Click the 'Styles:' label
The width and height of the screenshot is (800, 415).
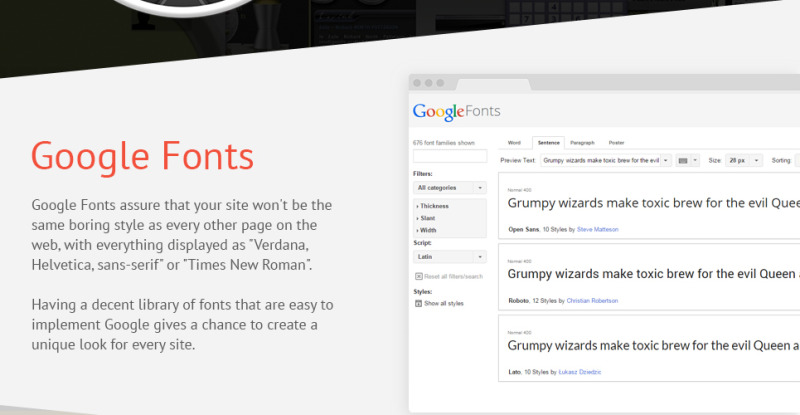pyautogui.click(x=422, y=292)
